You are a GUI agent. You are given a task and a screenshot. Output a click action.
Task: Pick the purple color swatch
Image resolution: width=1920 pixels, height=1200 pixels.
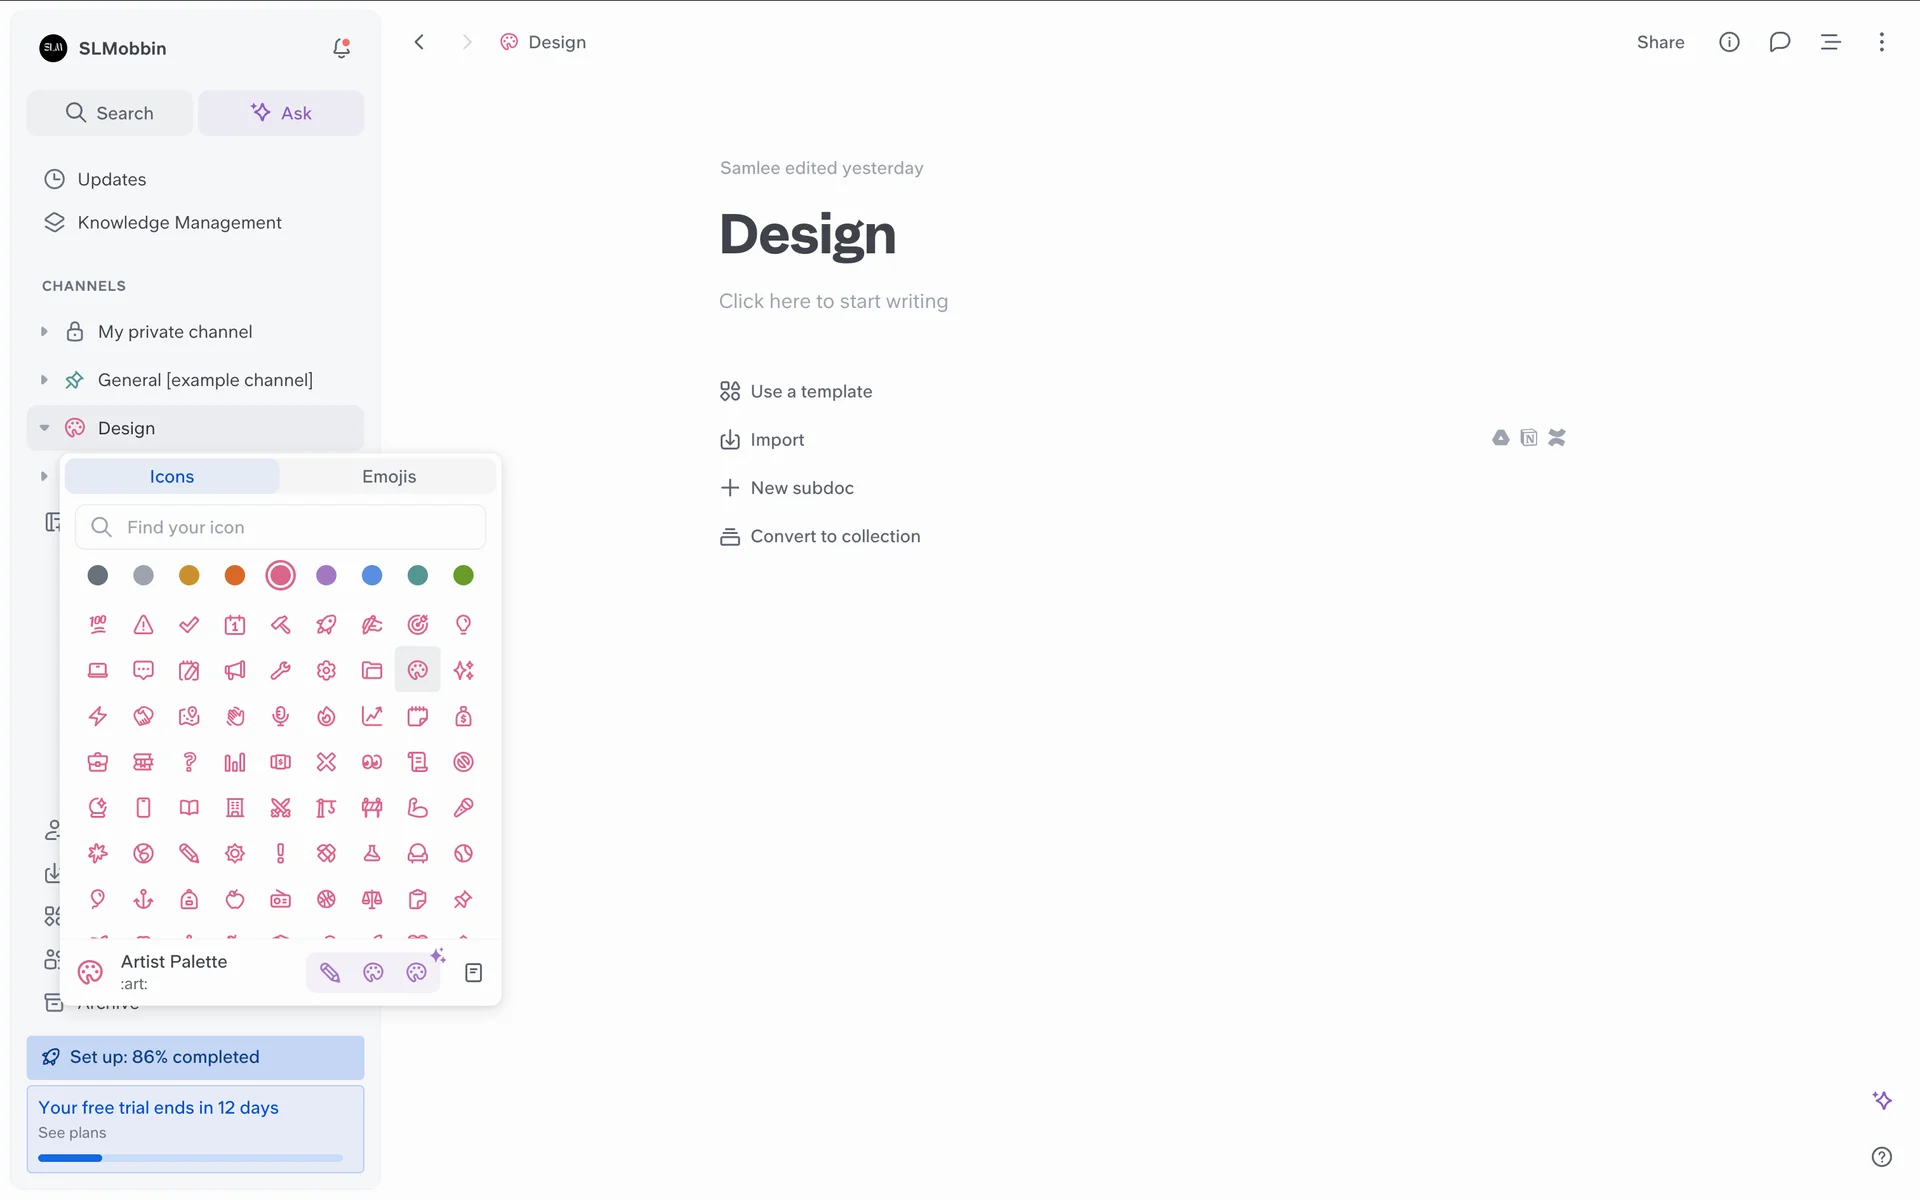tap(326, 575)
